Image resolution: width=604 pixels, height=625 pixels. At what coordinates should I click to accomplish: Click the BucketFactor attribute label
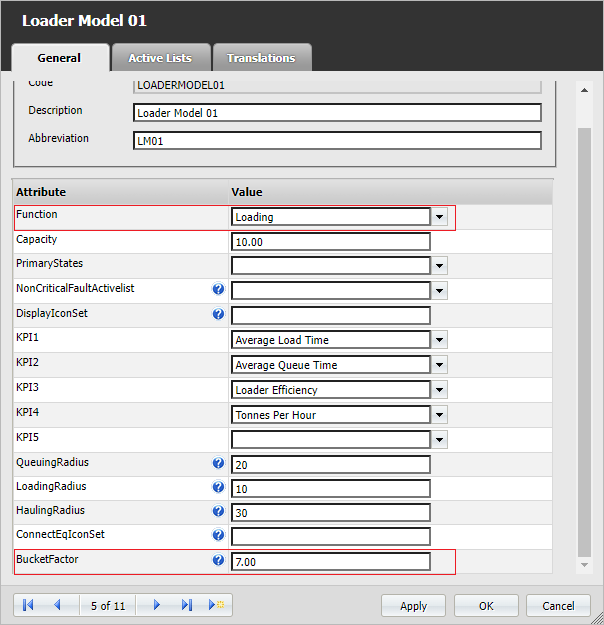tap(47, 559)
